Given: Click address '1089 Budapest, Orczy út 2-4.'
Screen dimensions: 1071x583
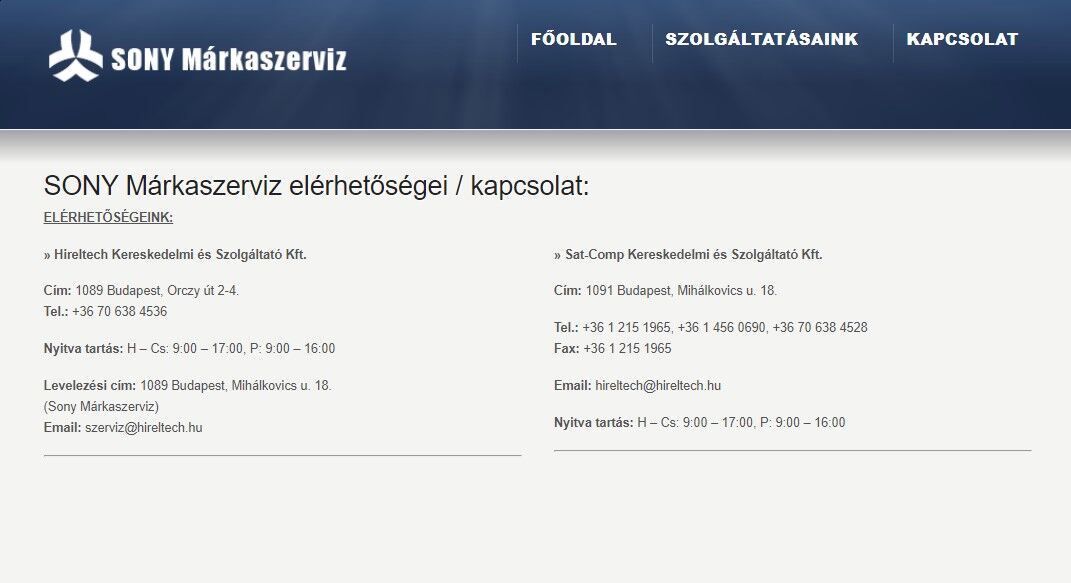Looking at the screenshot, I should 157,291.
